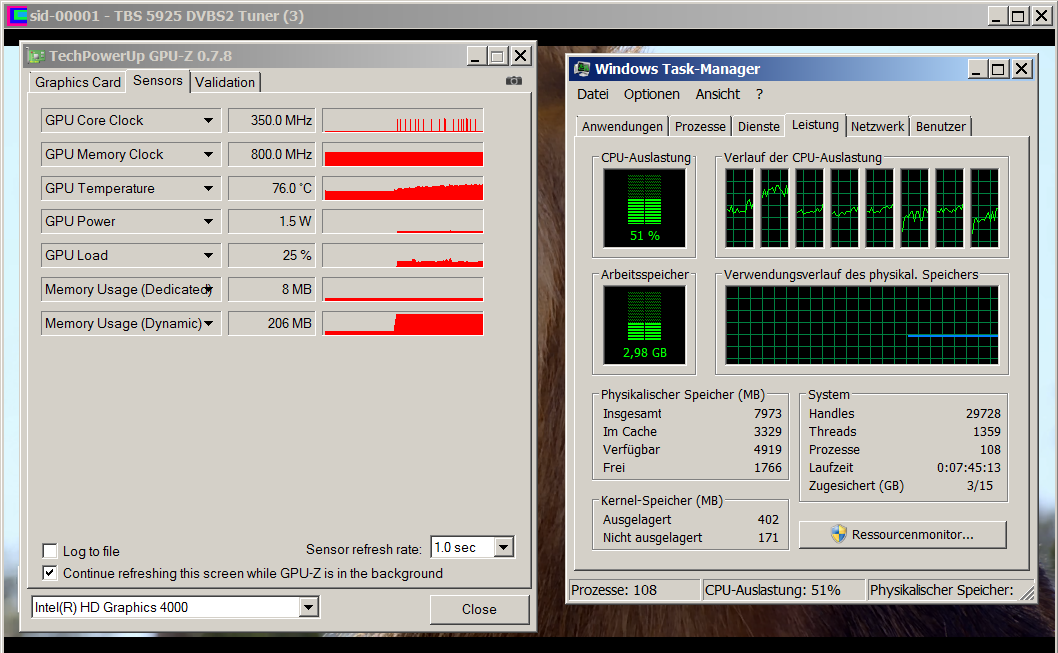Switch to the Anwendungen tab

[x=622, y=127]
